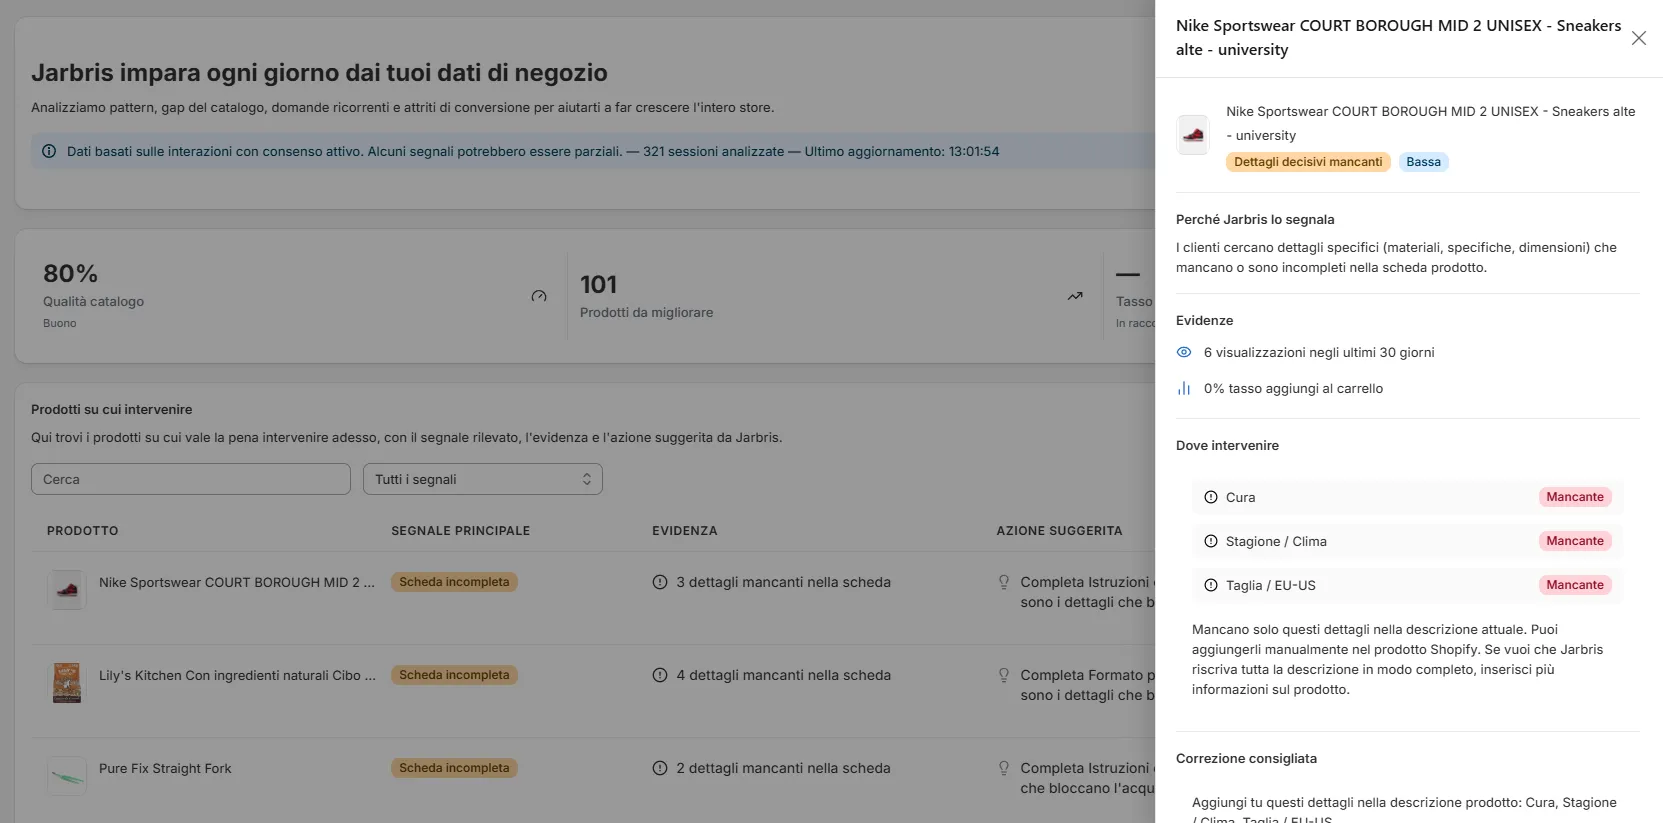The image size is (1663, 823).
Task: Click the Cura label in Dove intervenire
Action: point(1240,497)
